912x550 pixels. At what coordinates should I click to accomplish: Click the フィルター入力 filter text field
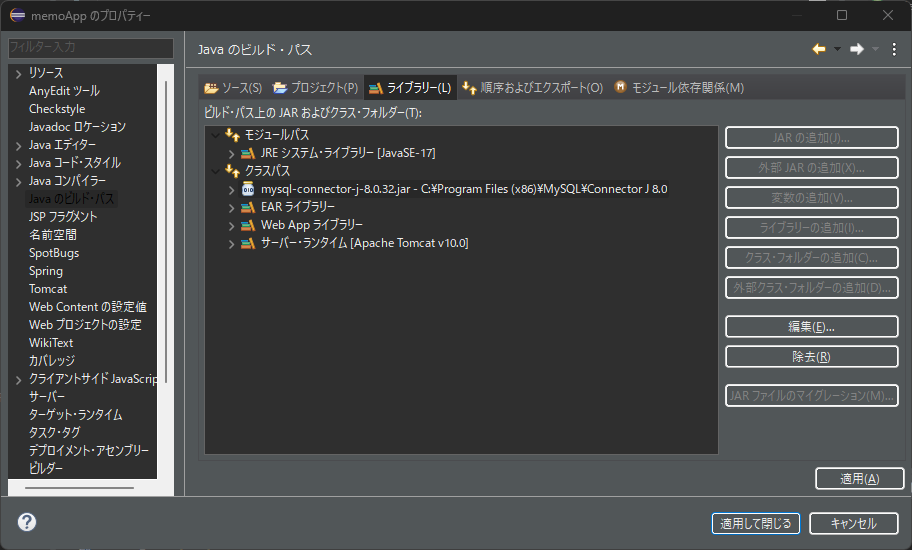(x=91, y=47)
